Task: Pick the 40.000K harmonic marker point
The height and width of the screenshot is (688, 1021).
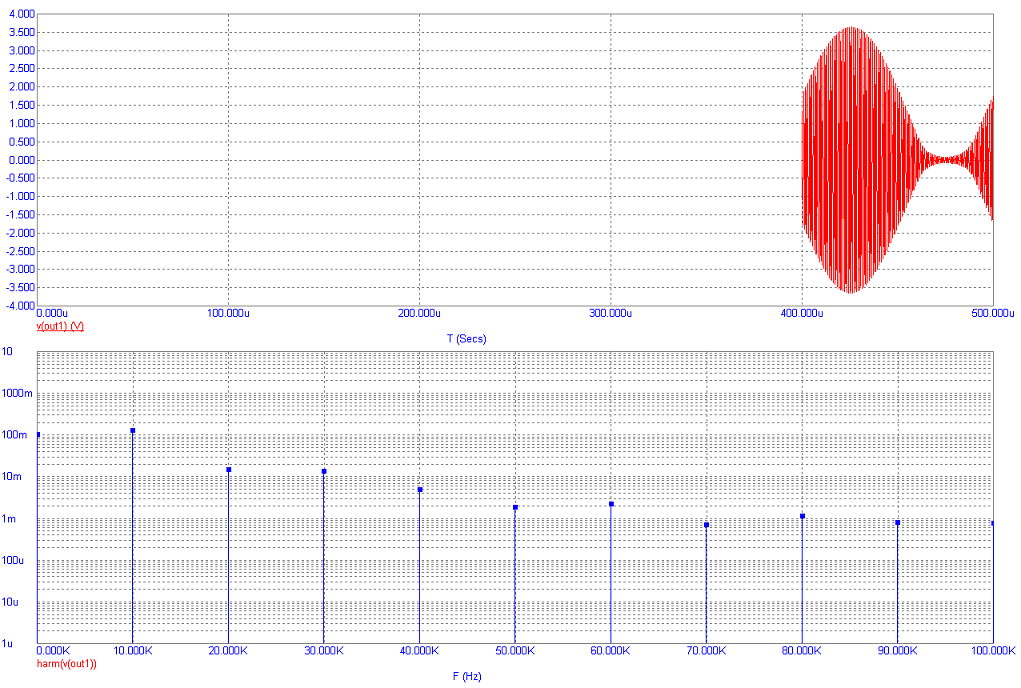Action: [x=420, y=489]
